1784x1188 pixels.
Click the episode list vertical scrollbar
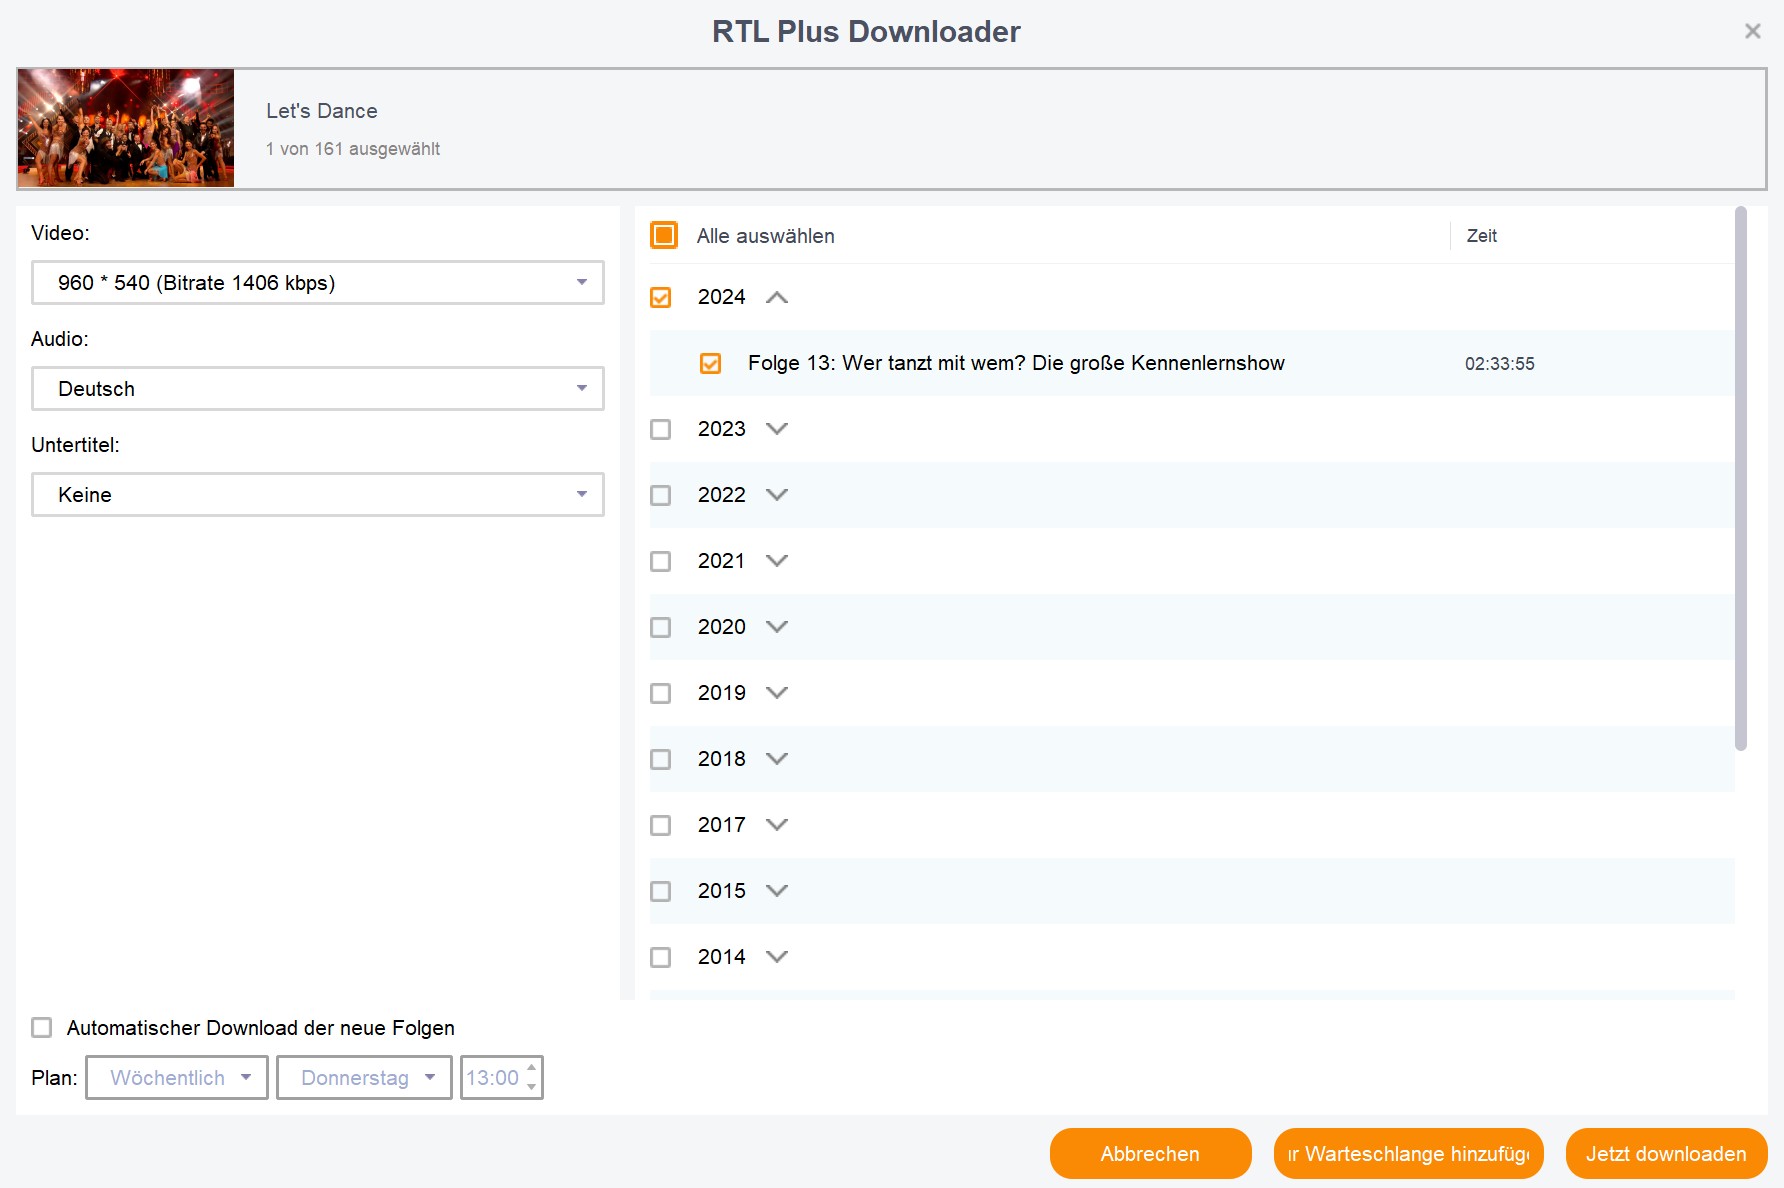(1741, 478)
